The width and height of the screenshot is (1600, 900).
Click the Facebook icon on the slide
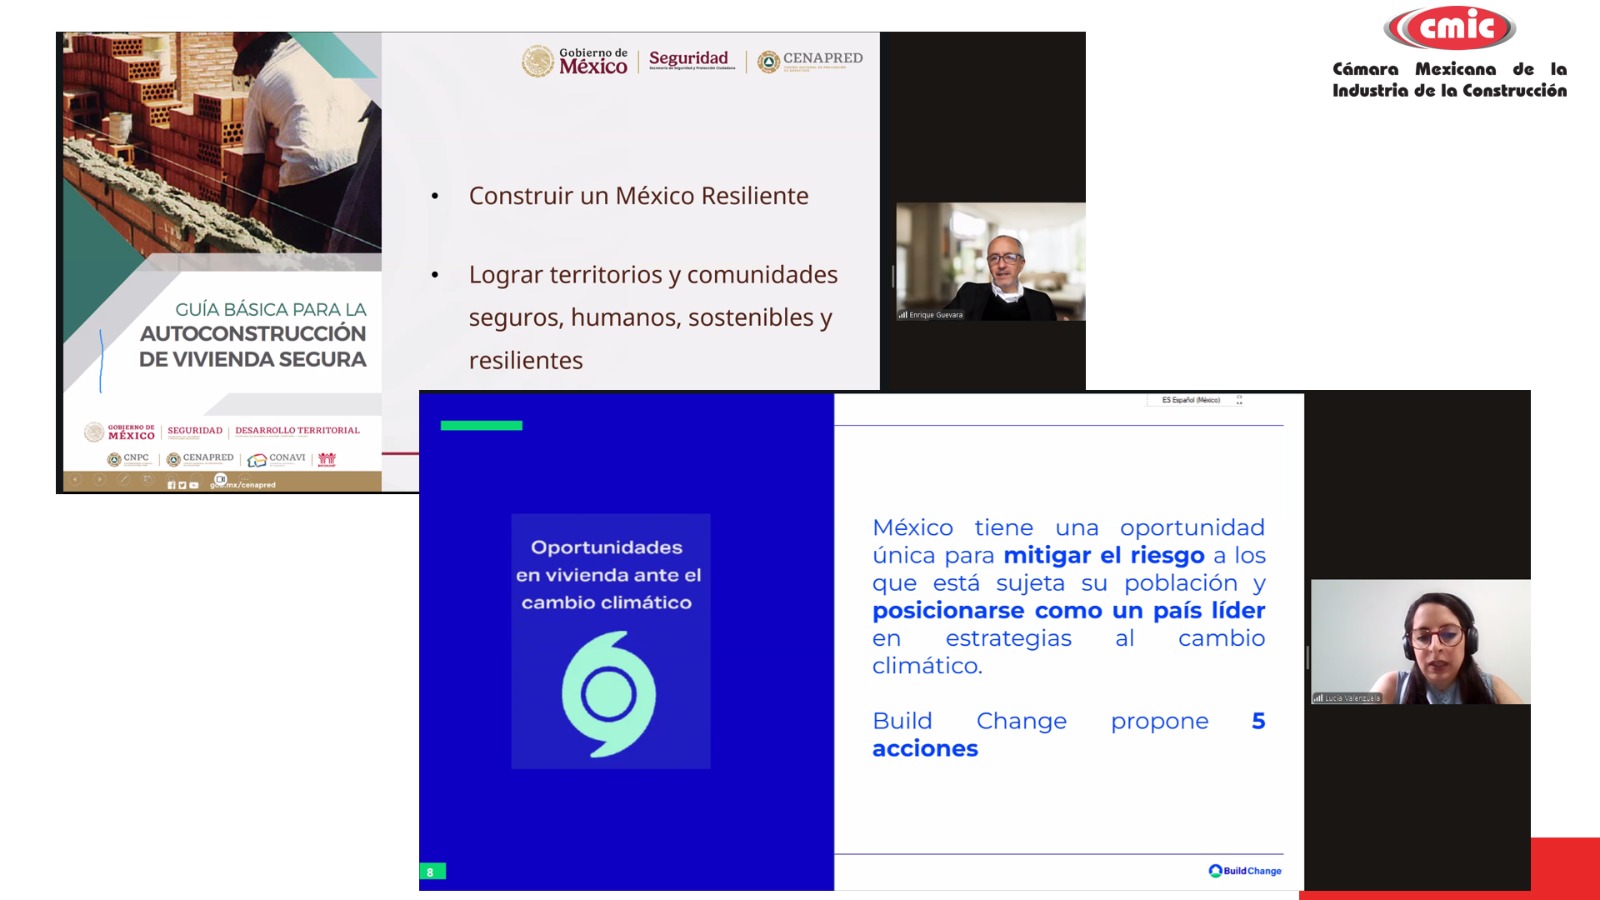tap(171, 485)
